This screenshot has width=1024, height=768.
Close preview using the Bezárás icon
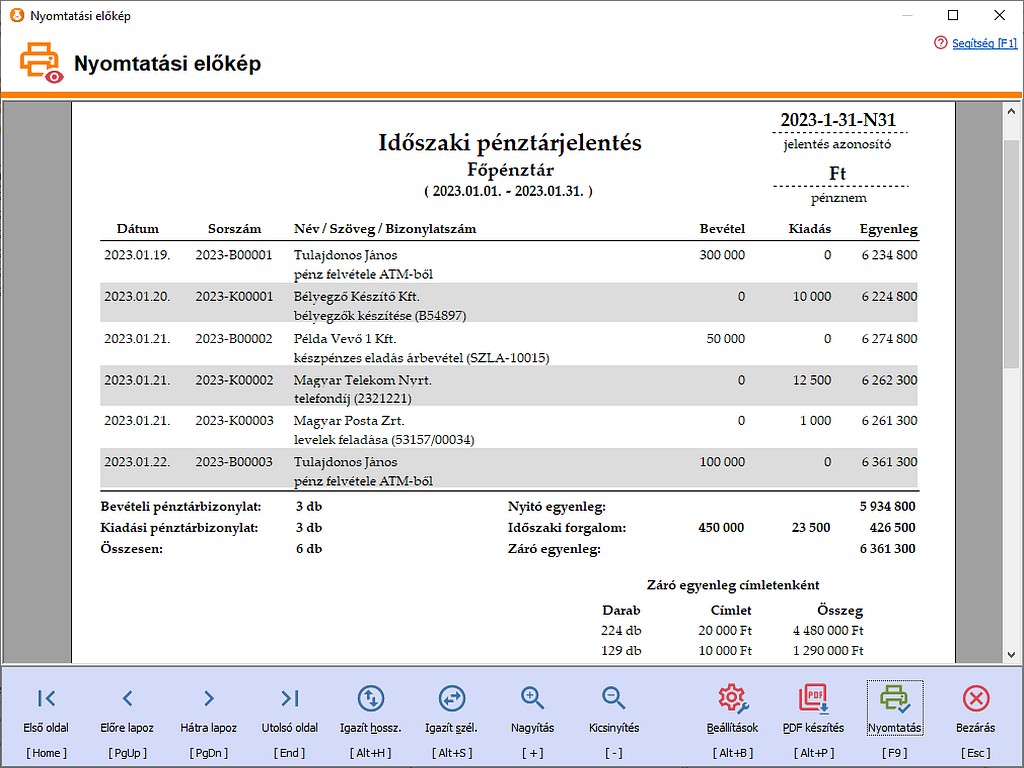tap(975, 699)
